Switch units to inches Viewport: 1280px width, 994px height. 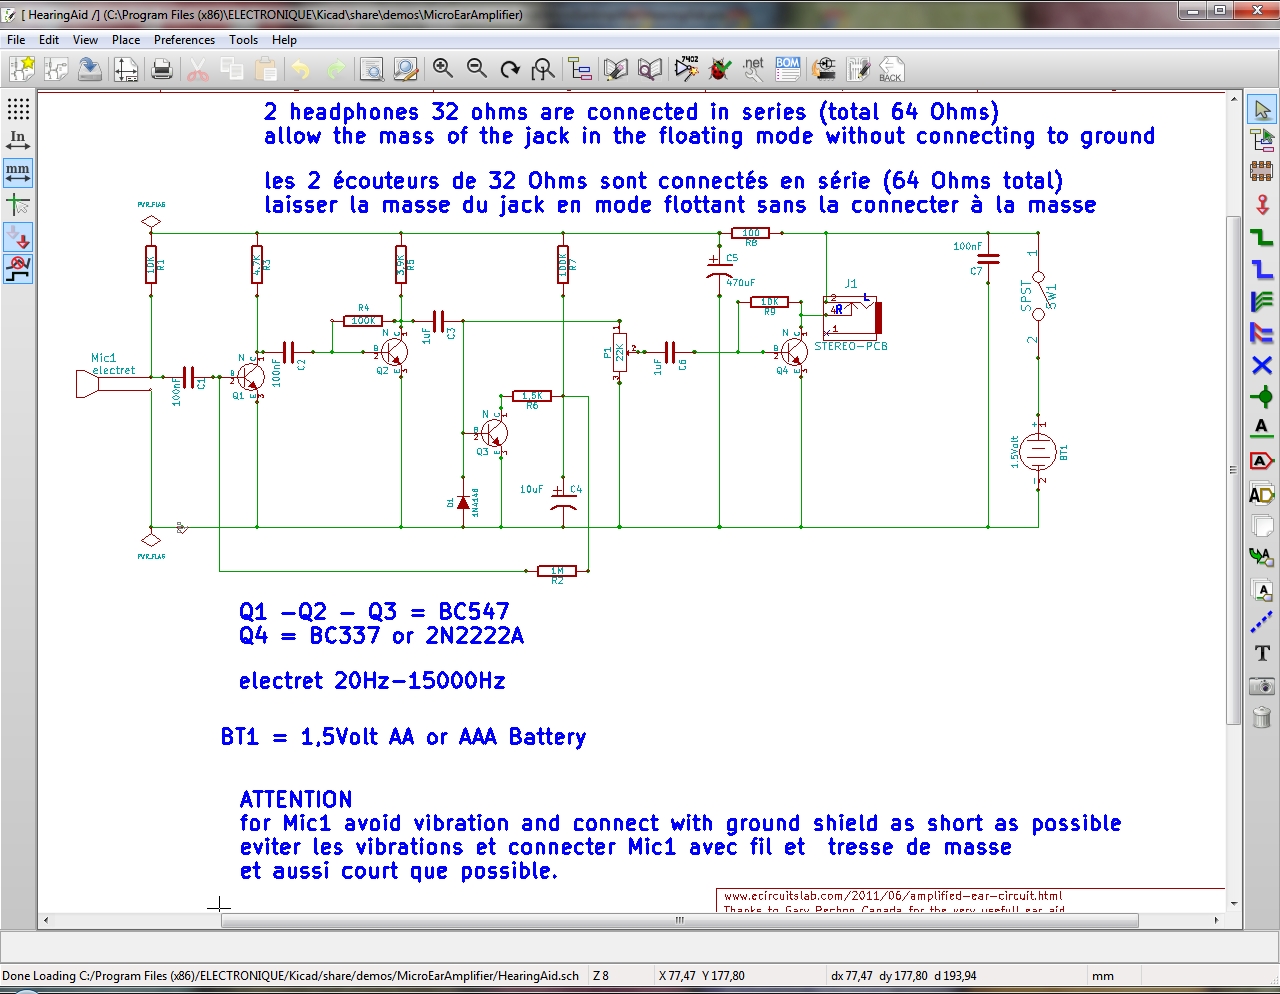click(18, 141)
